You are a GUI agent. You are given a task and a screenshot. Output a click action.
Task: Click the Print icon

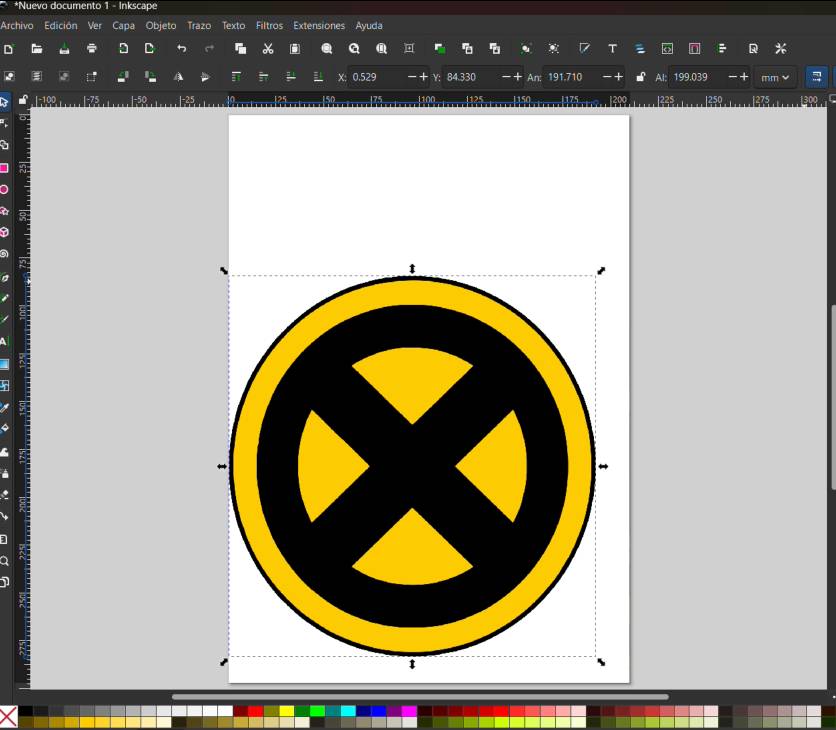point(92,49)
